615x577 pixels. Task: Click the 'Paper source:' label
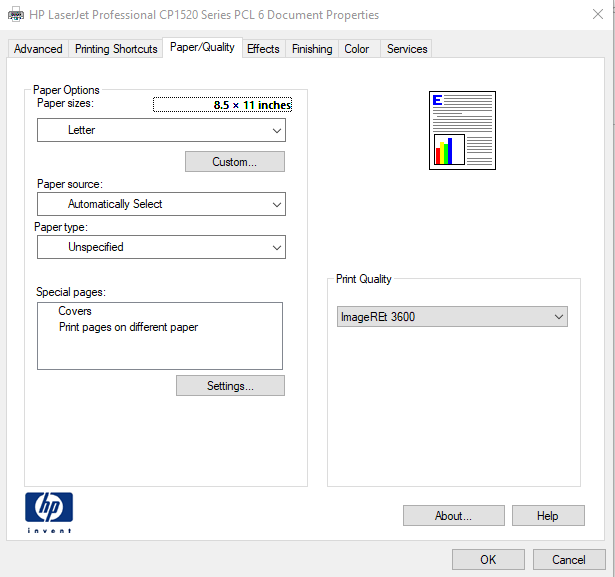pyautogui.click(x=70, y=184)
